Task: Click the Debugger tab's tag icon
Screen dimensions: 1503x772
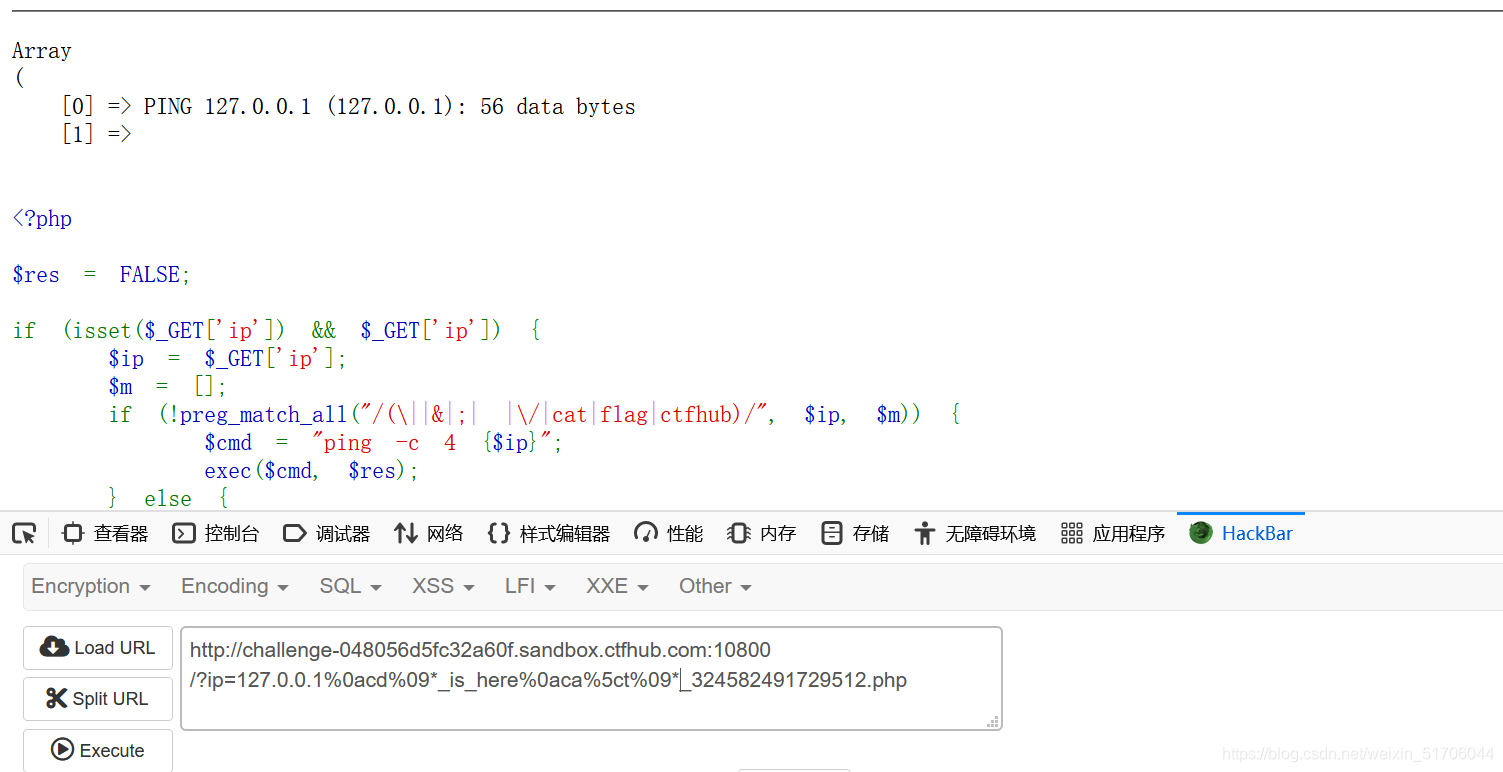Action: point(295,534)
